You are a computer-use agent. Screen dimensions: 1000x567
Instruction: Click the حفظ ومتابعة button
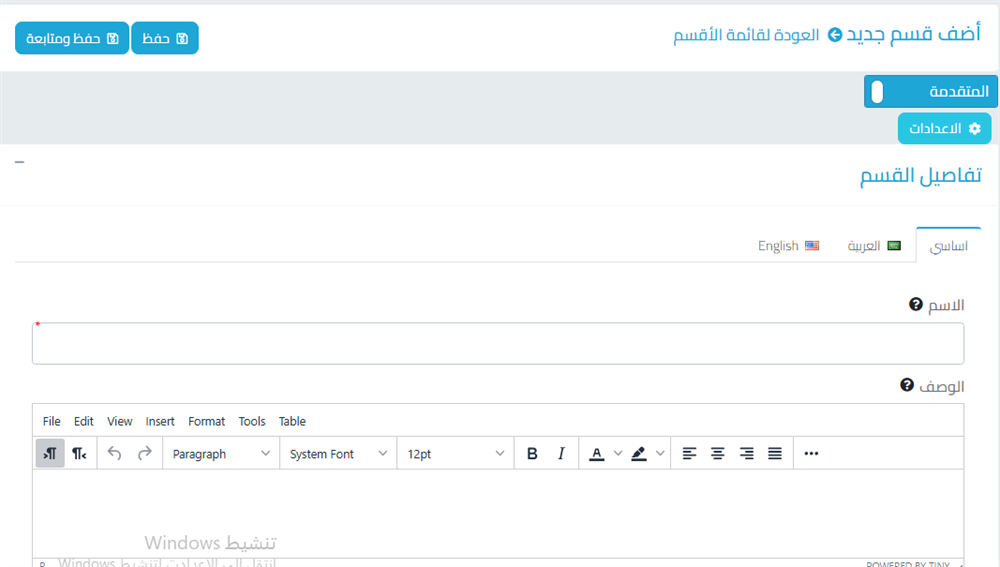[72, 38]
